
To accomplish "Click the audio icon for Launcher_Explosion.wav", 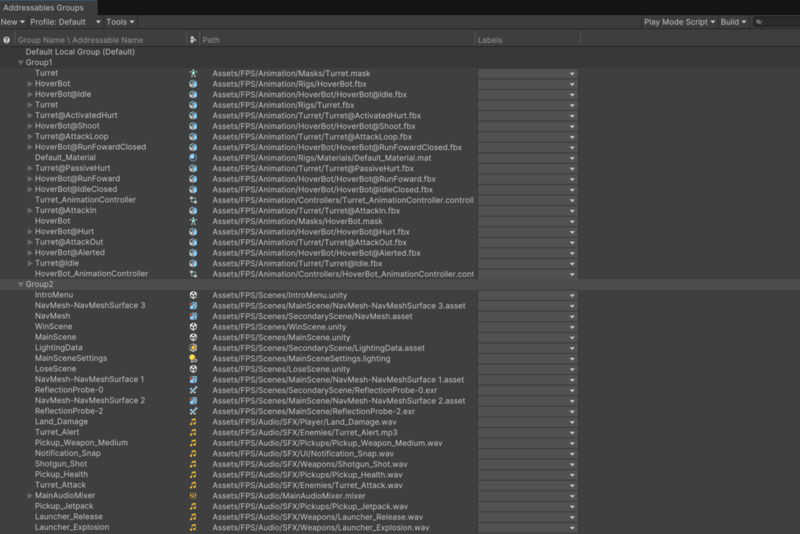I will click(193, 527).
